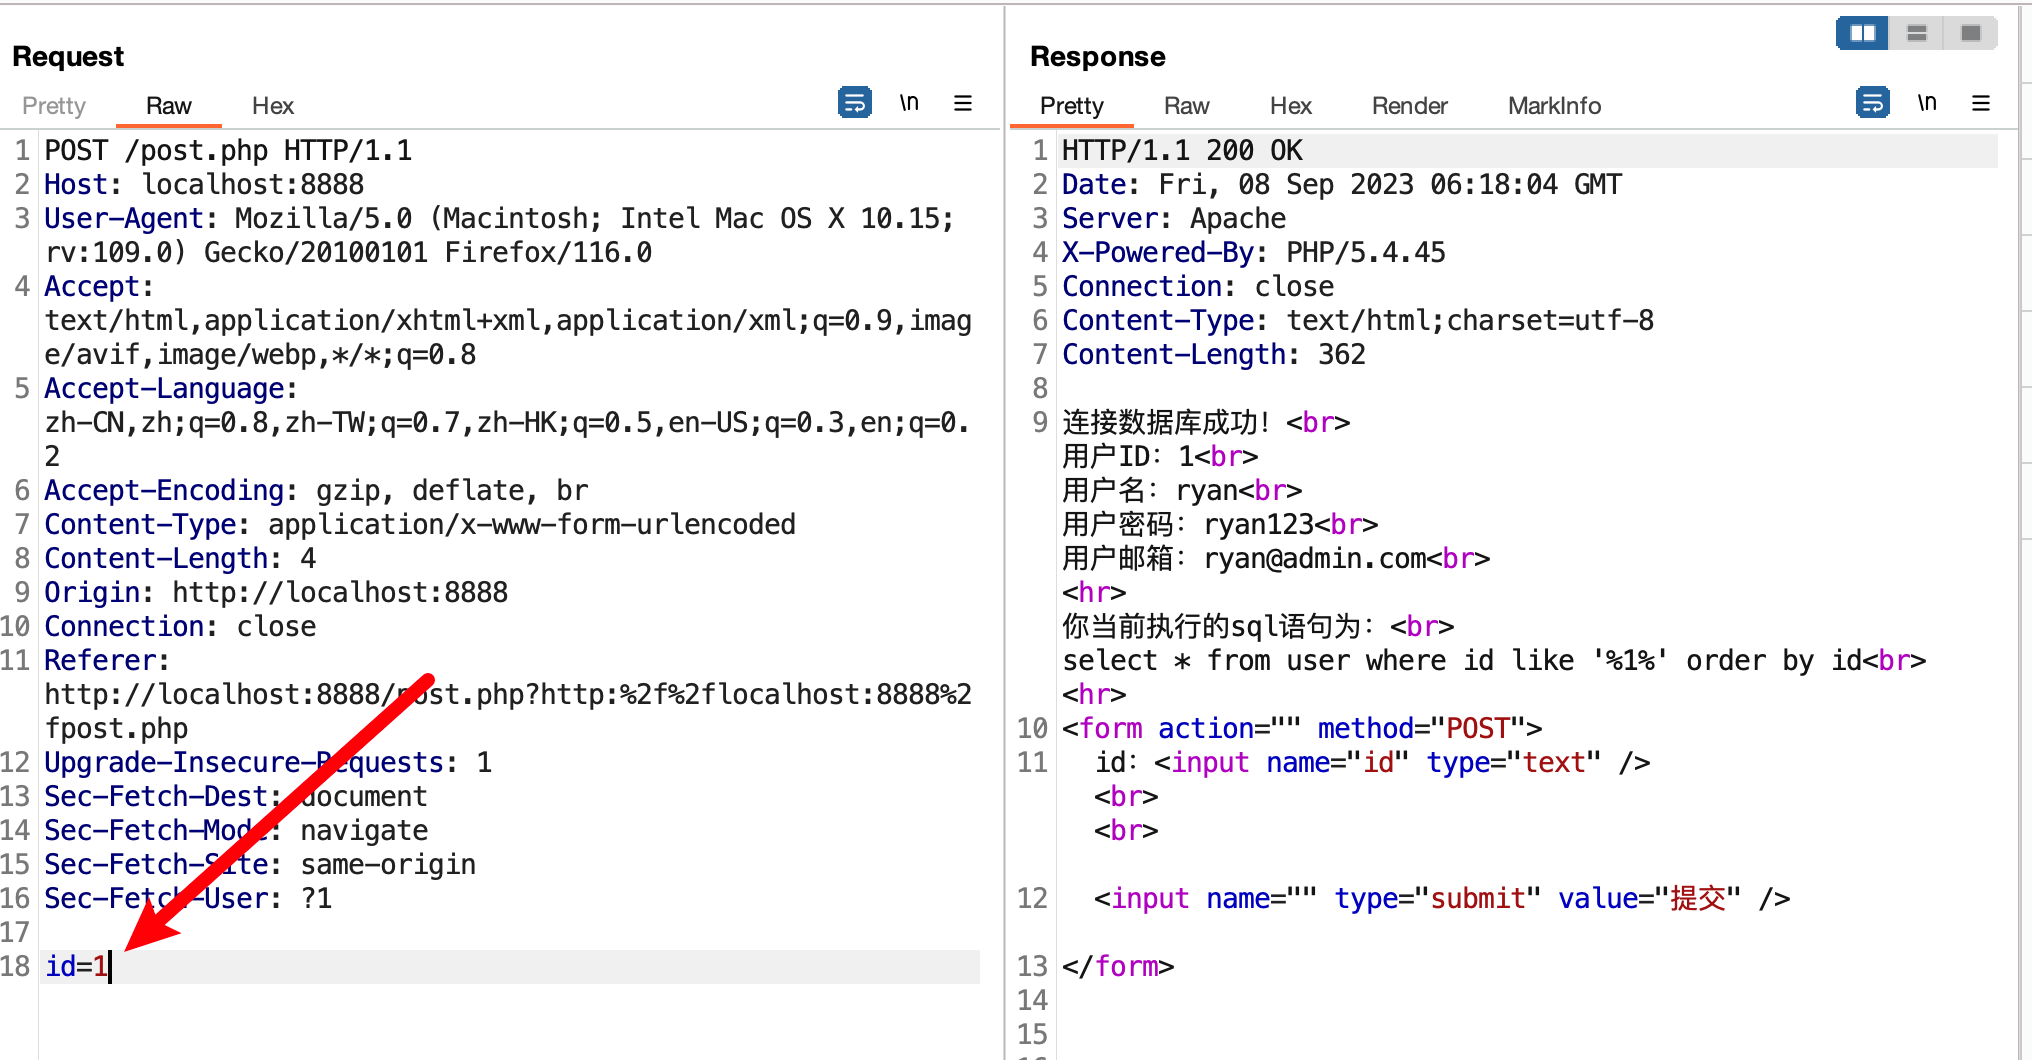2032x1060 pixels.
Task: Click Sec-Fetch-Site: same-origin header
Action: [x=260, y=864]
